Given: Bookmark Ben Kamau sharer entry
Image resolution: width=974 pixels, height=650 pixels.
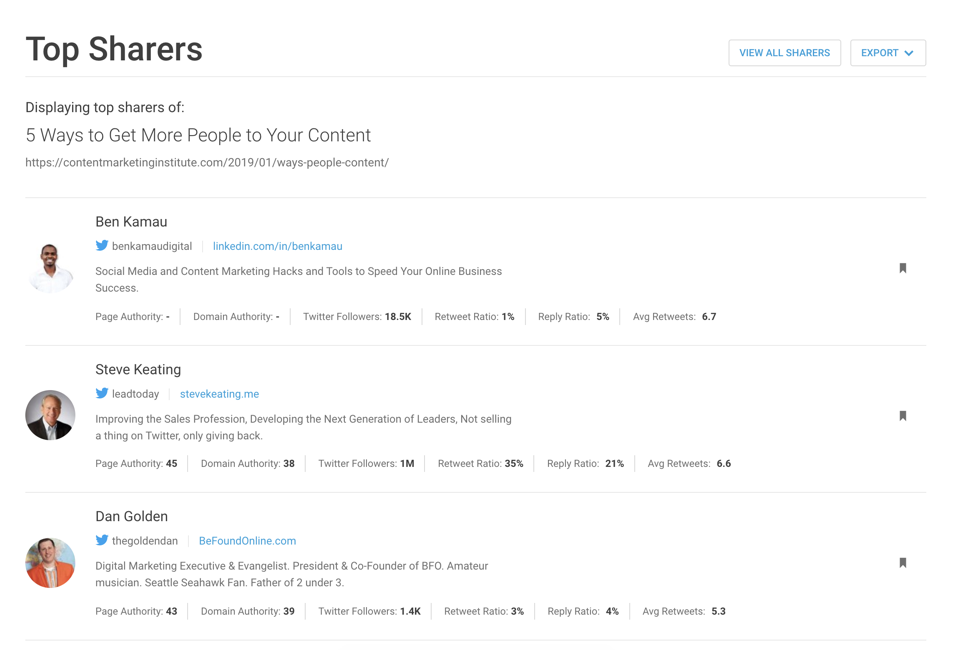Looking at the screenshot, I should pyautogui.click(x=903, y=268).
